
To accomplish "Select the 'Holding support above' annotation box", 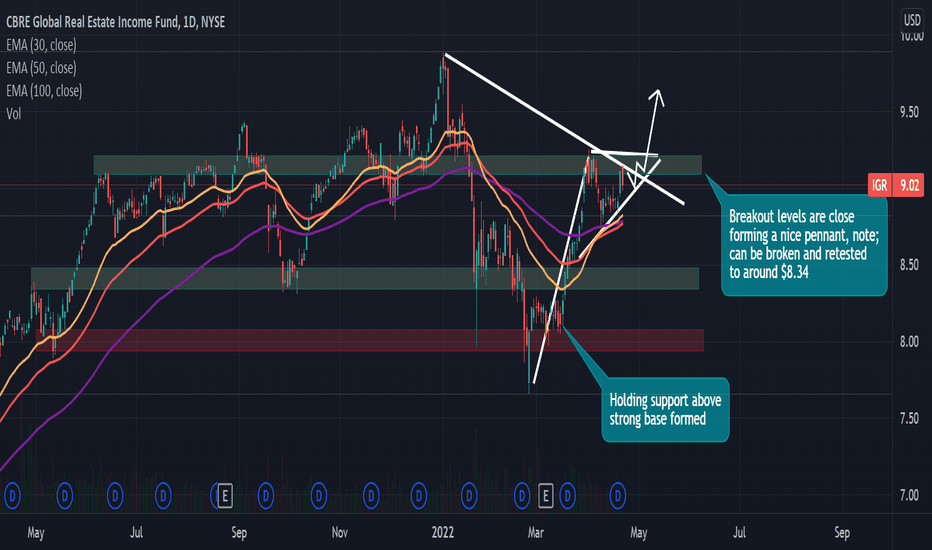I will click(x=665, y=410).
